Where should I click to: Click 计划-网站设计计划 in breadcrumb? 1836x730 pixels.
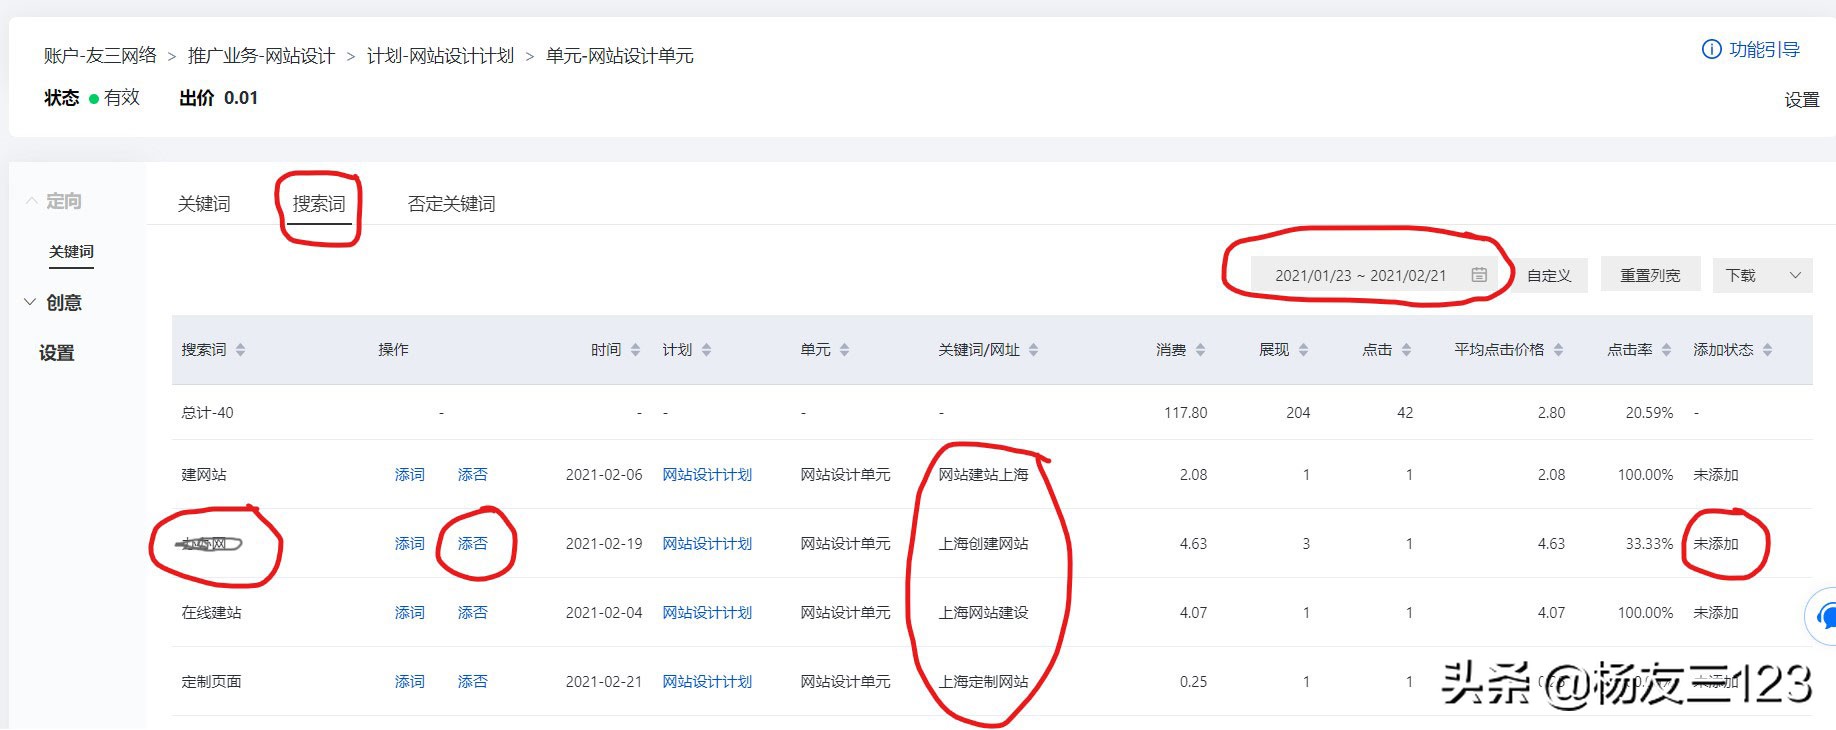point(440,56)
